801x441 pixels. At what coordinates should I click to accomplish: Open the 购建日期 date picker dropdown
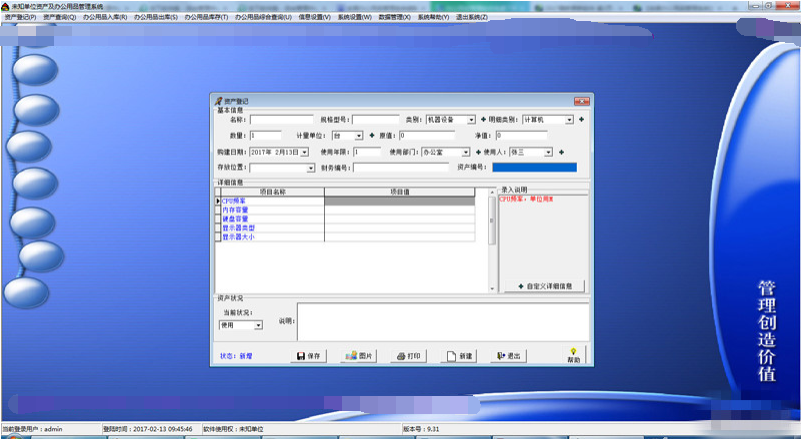click(x=305, y=152)
